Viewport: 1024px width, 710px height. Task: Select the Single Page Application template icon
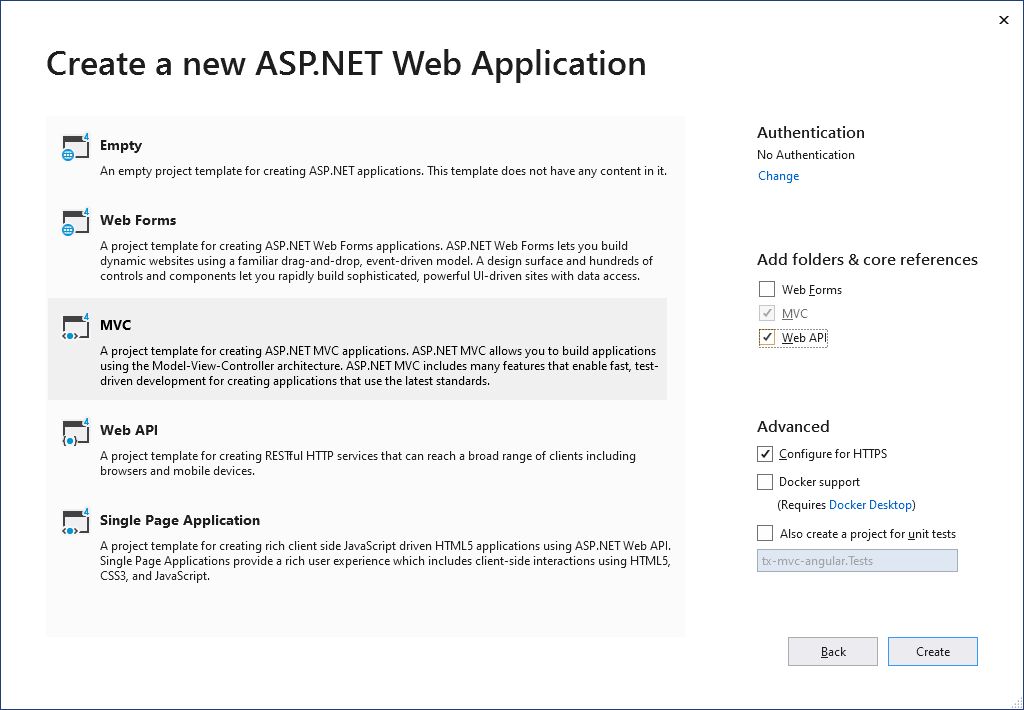tap(75, 522)
